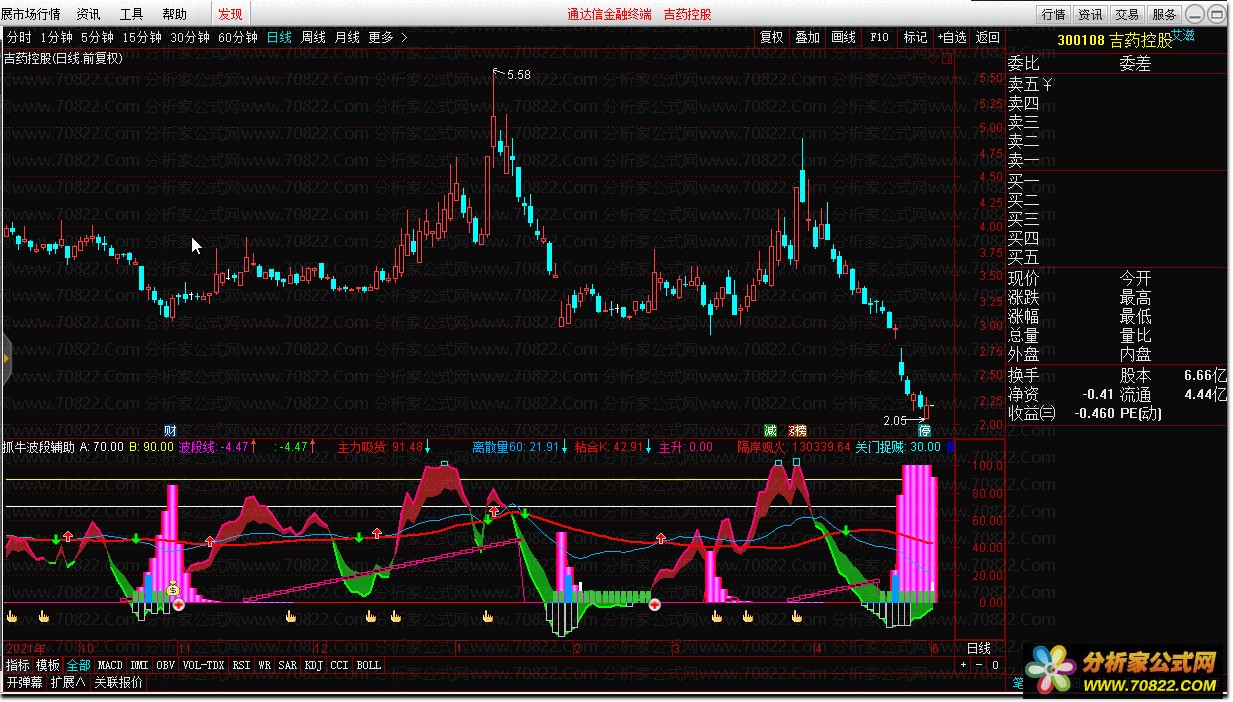1233x702 pixels.
Task: Open the 画线 drawing tools
Action: click(x=844, y=37)
